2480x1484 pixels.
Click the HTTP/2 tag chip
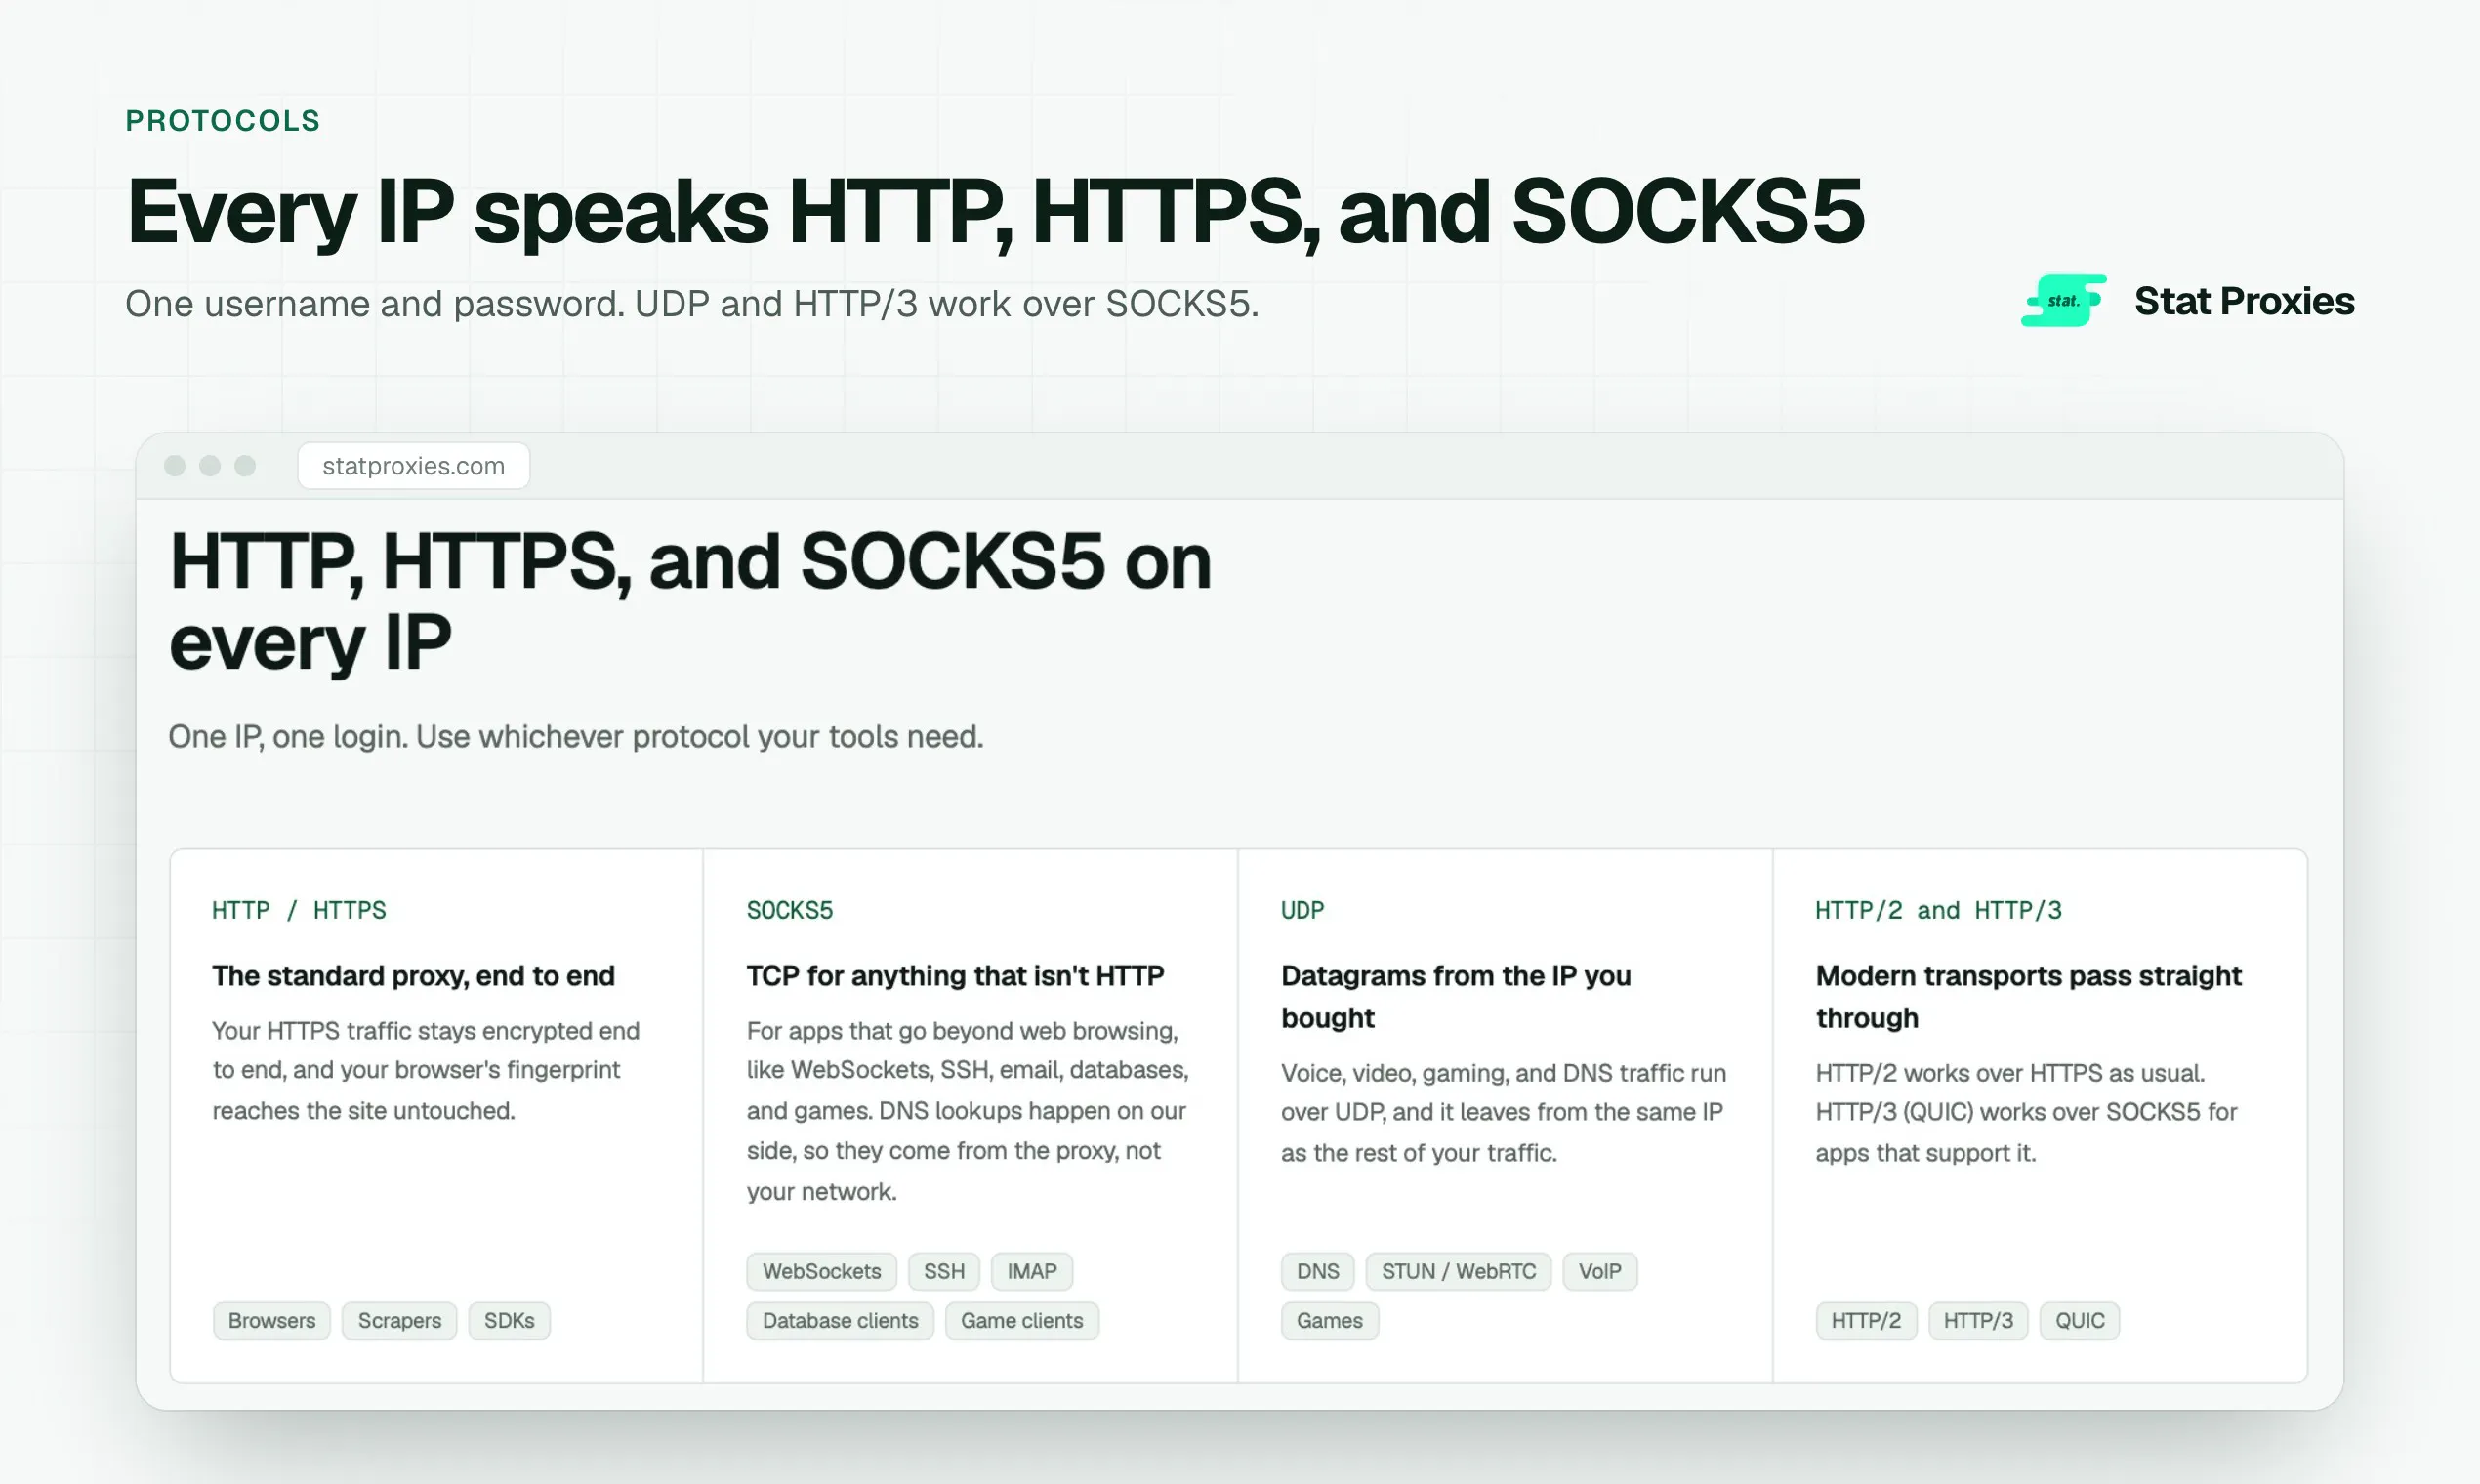[1865, 1320]
